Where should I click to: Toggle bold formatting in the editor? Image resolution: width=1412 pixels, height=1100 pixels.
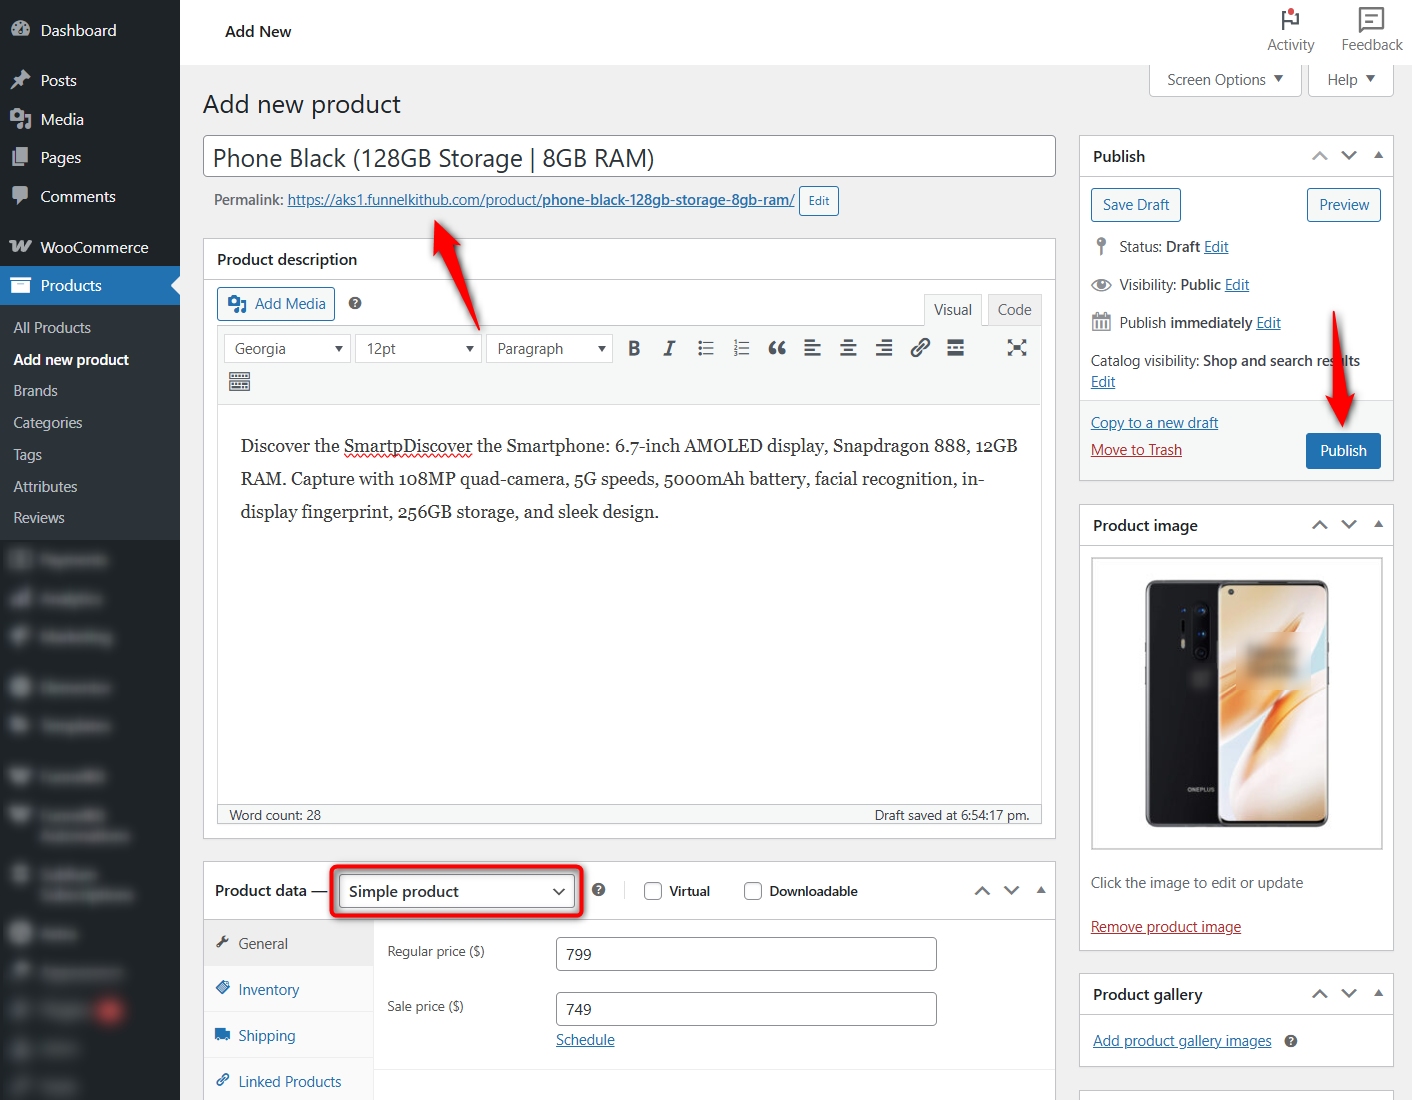pos(633,347)
